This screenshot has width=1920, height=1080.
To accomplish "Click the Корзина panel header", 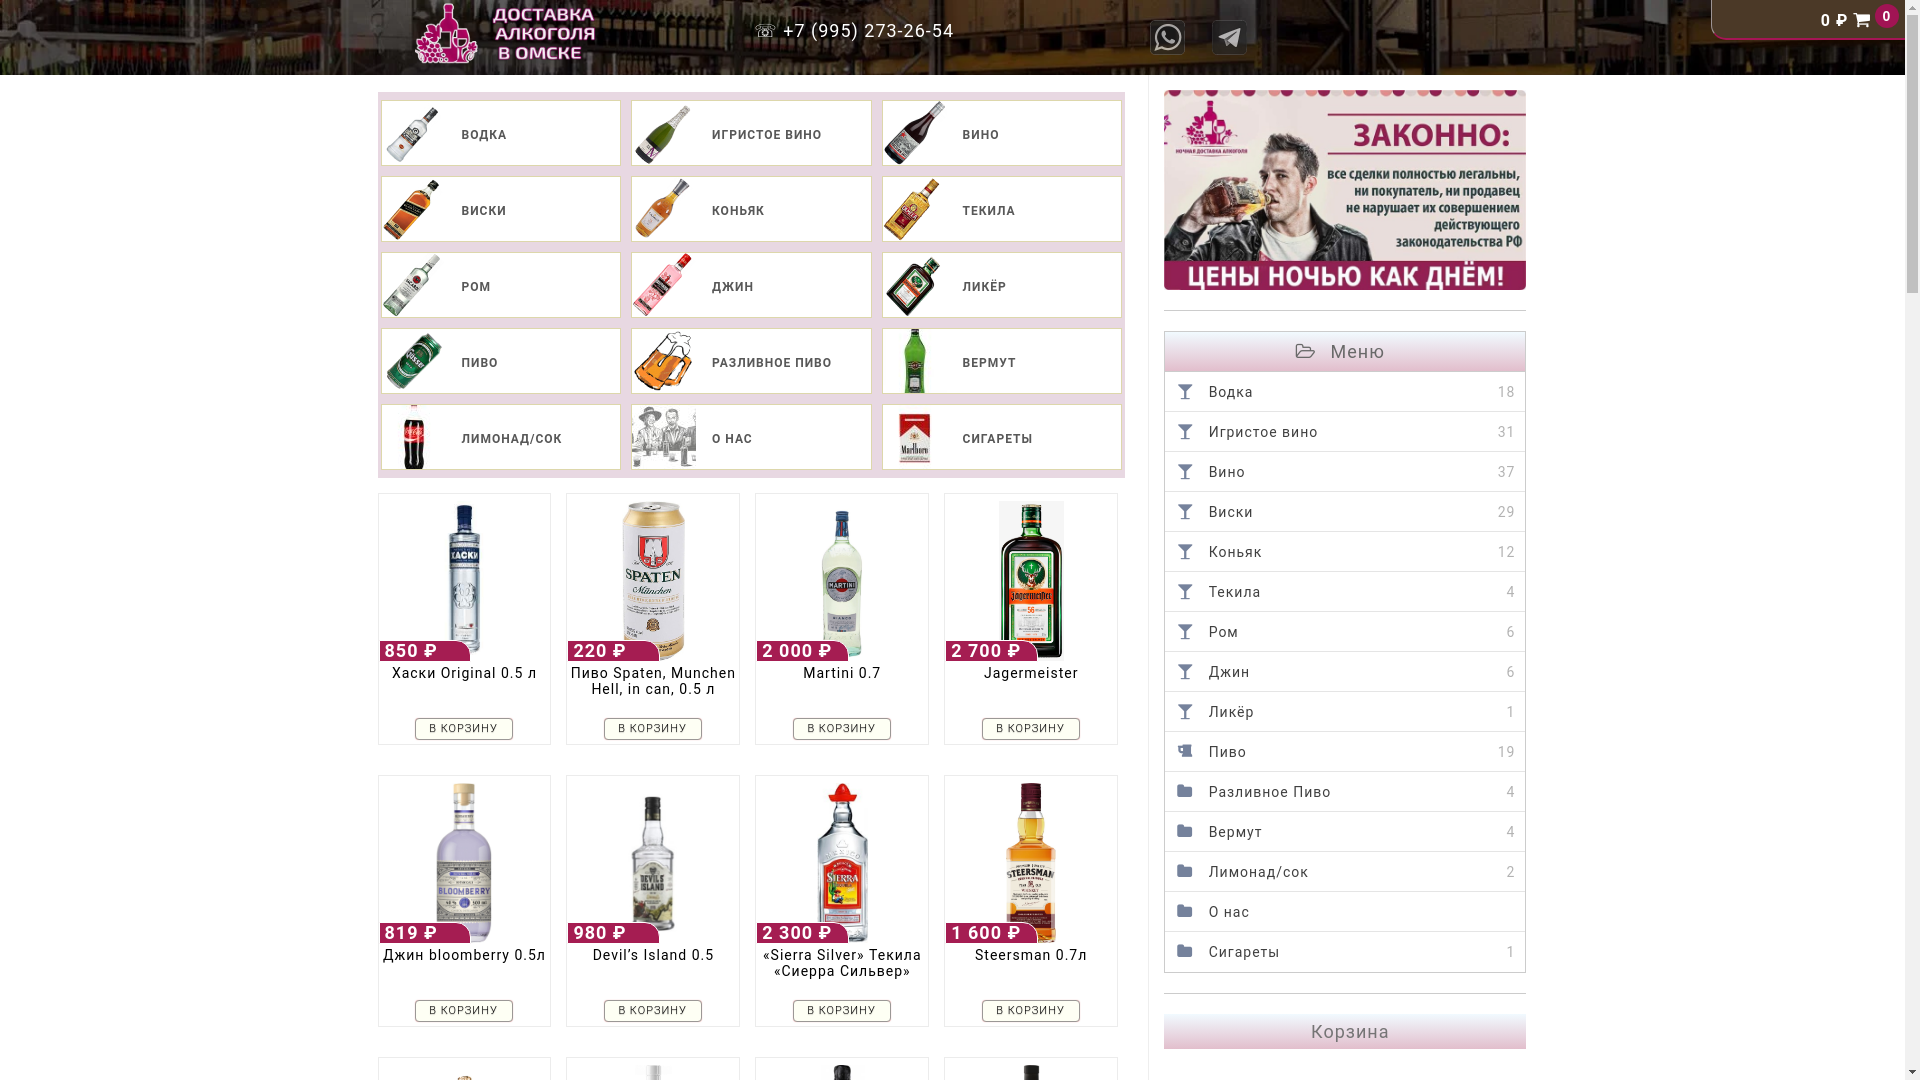I will coord(1344,1031).
